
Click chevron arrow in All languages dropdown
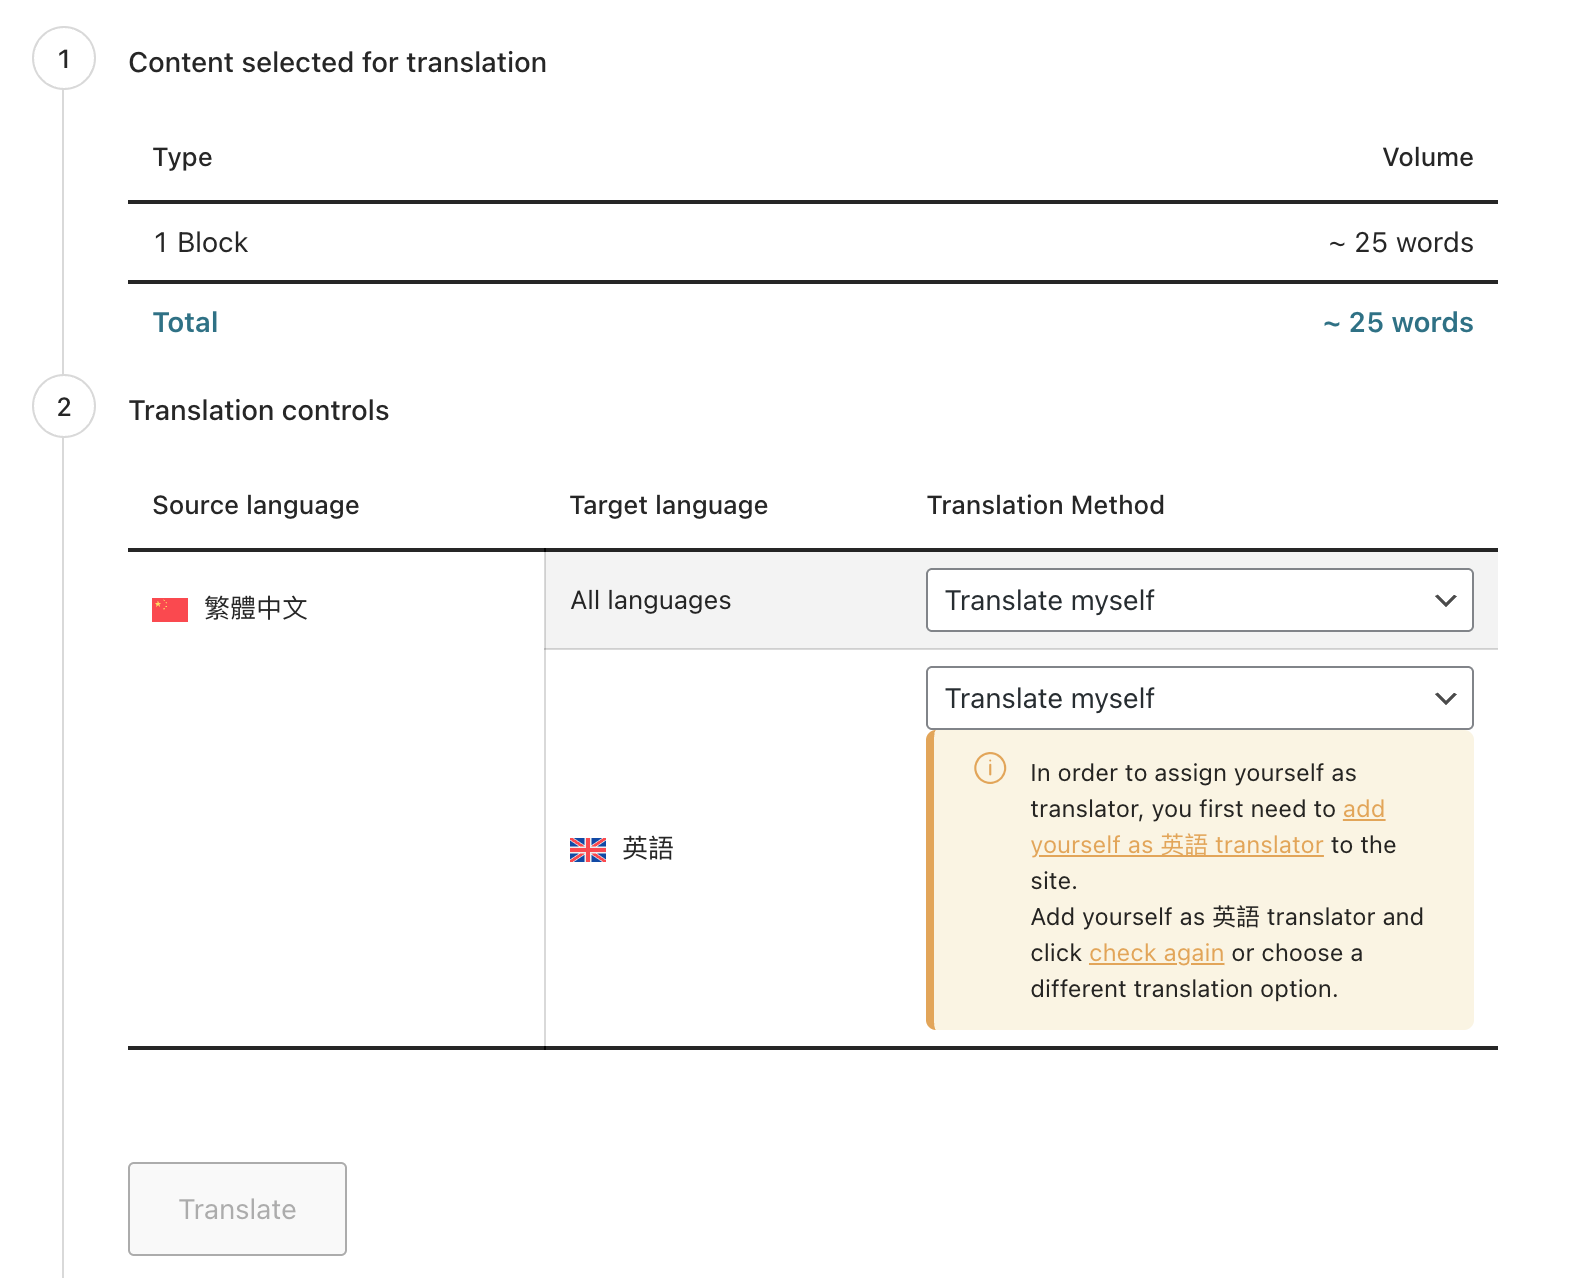click(1445, 600)
